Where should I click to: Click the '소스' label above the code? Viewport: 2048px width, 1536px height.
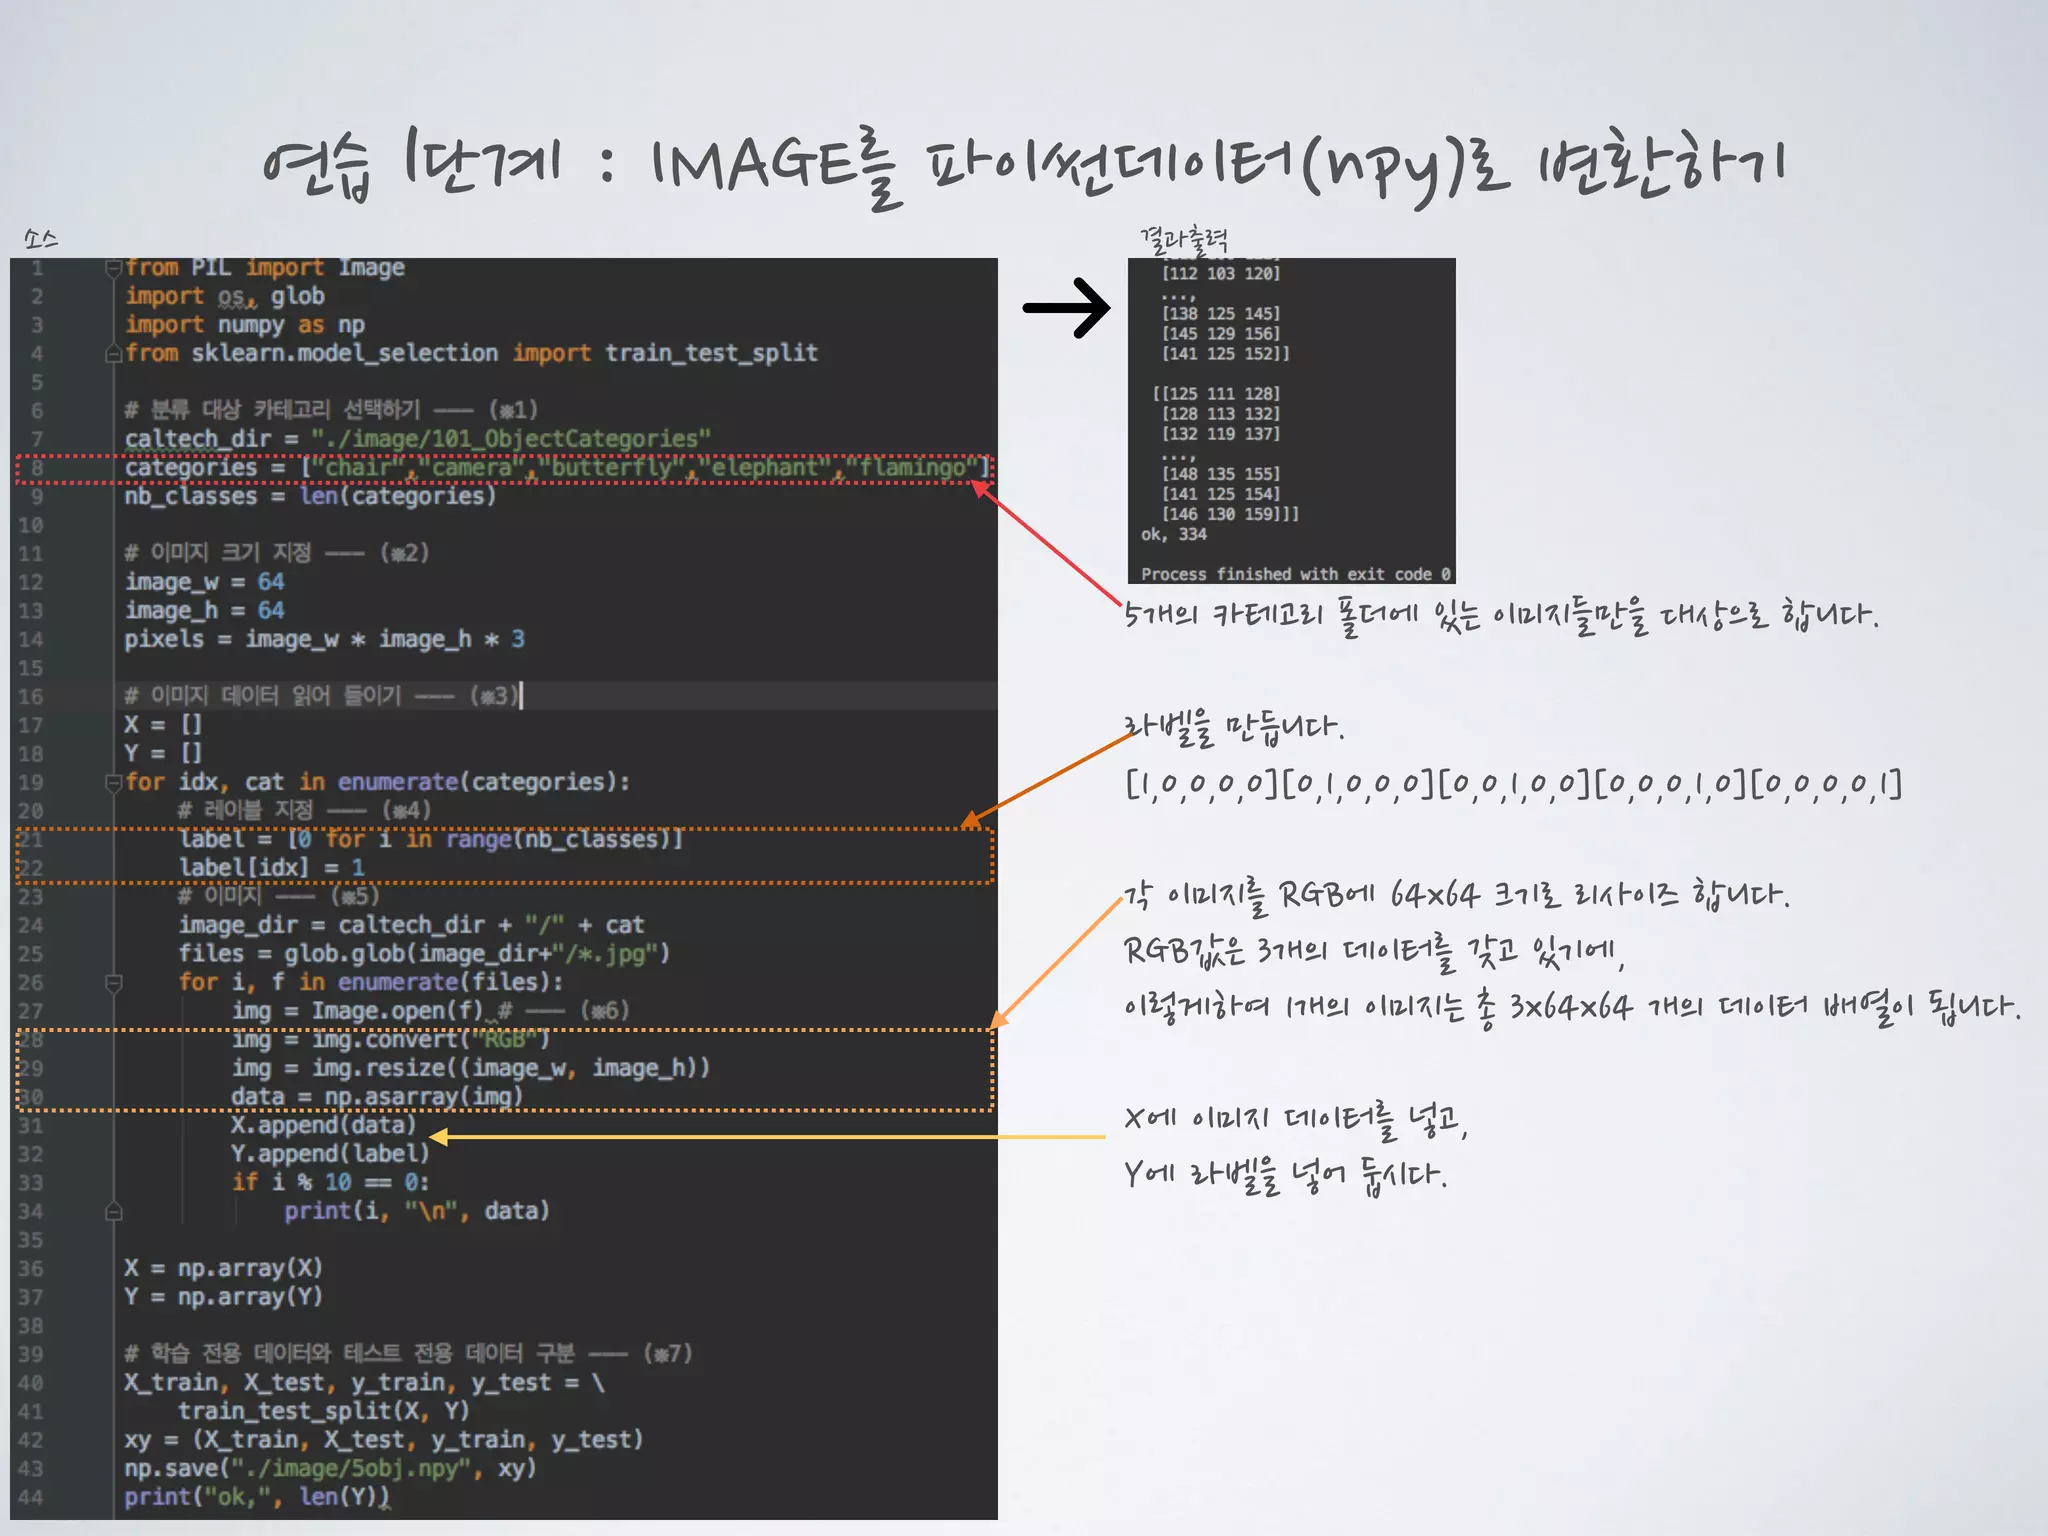click(x=41, y=238)
